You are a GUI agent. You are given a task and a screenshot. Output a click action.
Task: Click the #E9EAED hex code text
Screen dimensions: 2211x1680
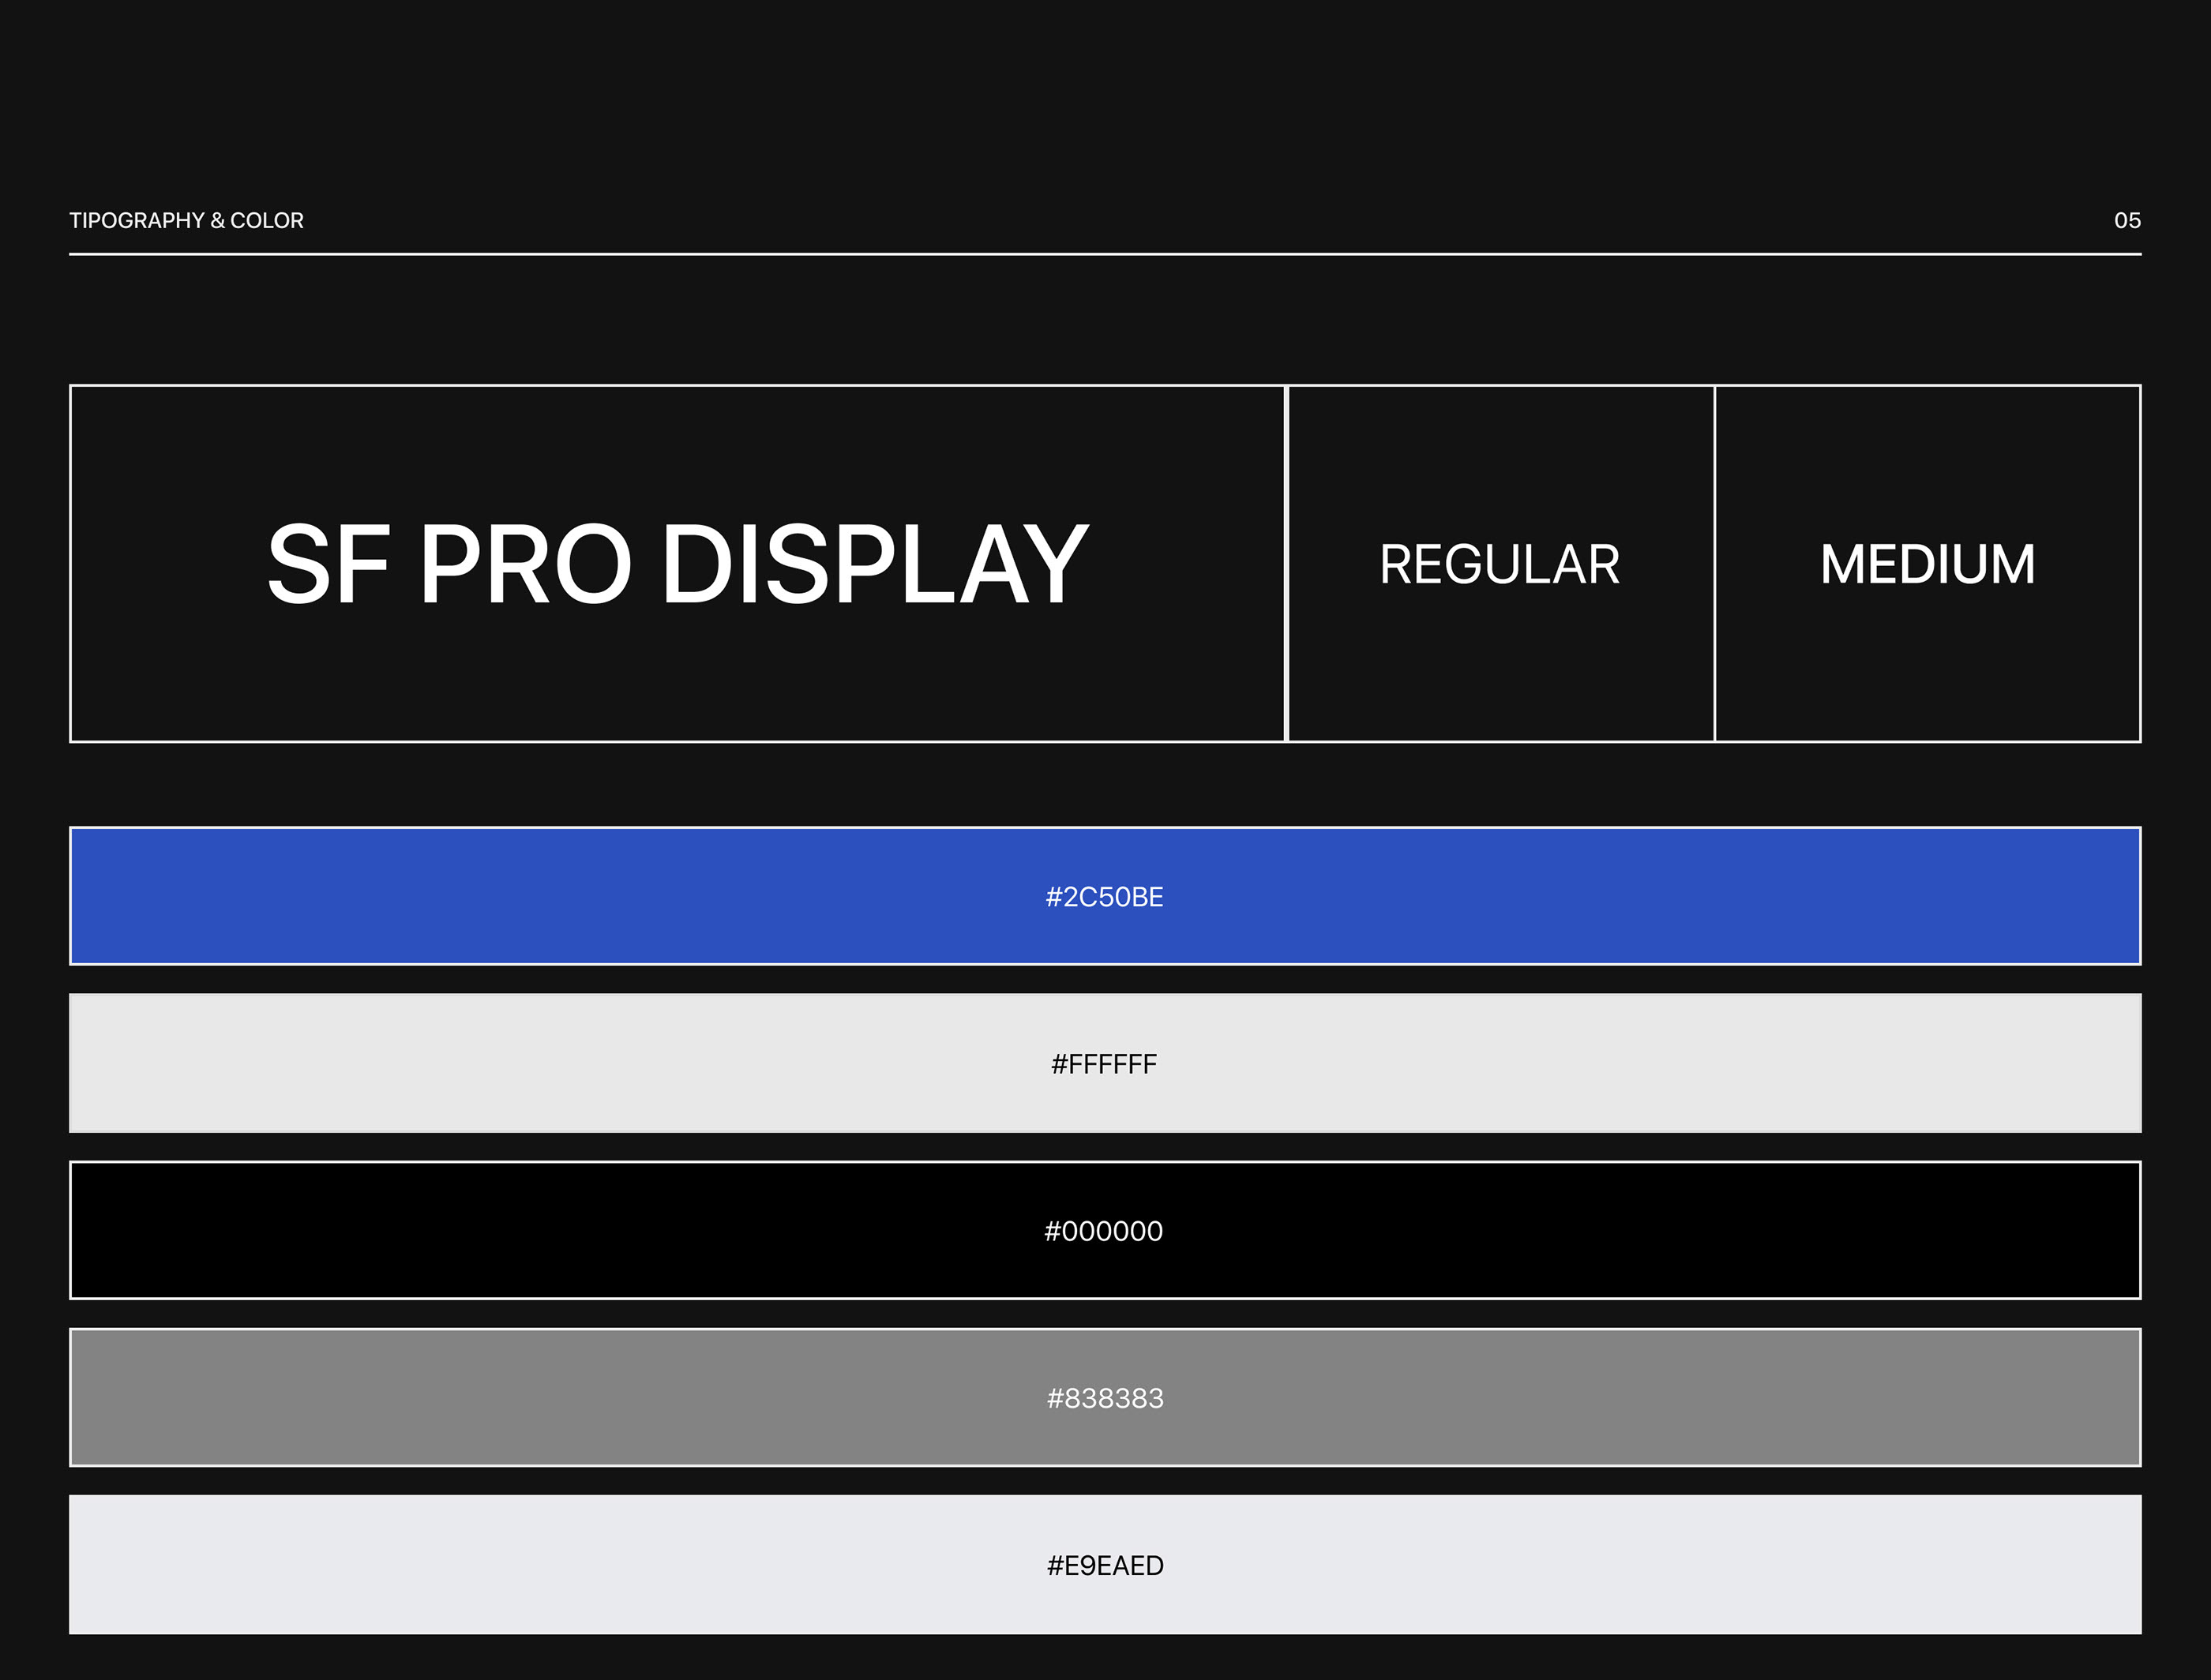(x=1104, y=1565)
